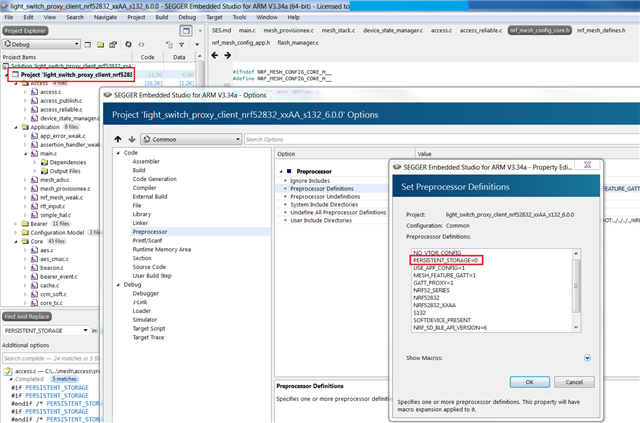
Task: Collapse the Debug category in options tree
Action: click(118, 285)
